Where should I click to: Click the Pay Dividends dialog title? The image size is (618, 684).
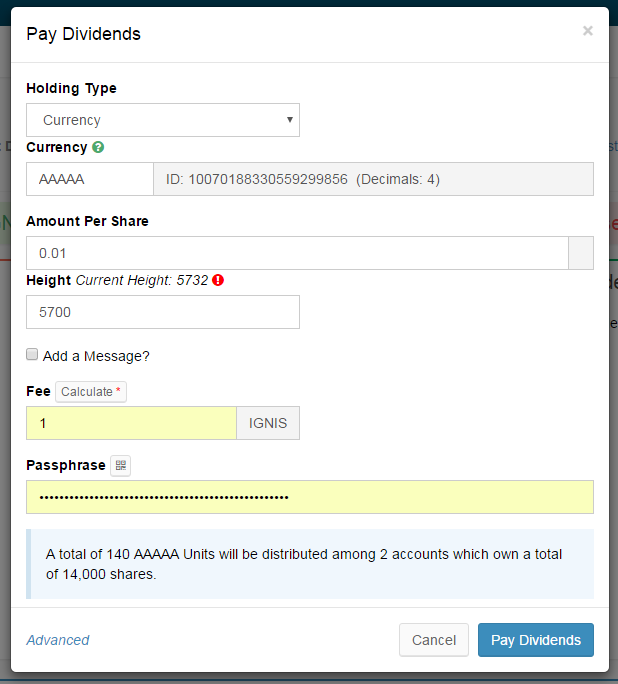83,34
